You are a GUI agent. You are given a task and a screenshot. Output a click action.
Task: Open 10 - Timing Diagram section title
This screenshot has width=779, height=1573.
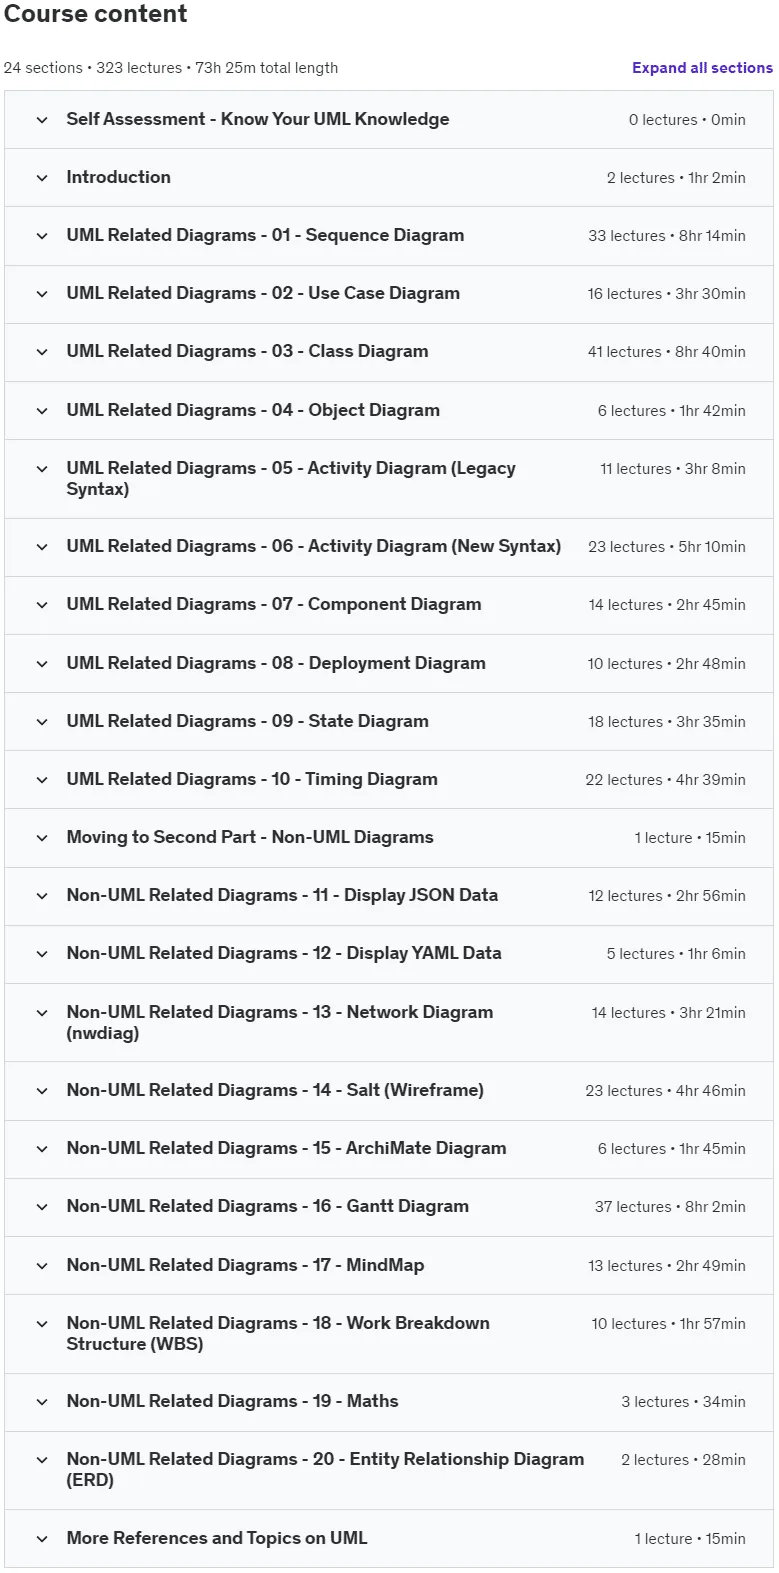(x=252, y=779)
